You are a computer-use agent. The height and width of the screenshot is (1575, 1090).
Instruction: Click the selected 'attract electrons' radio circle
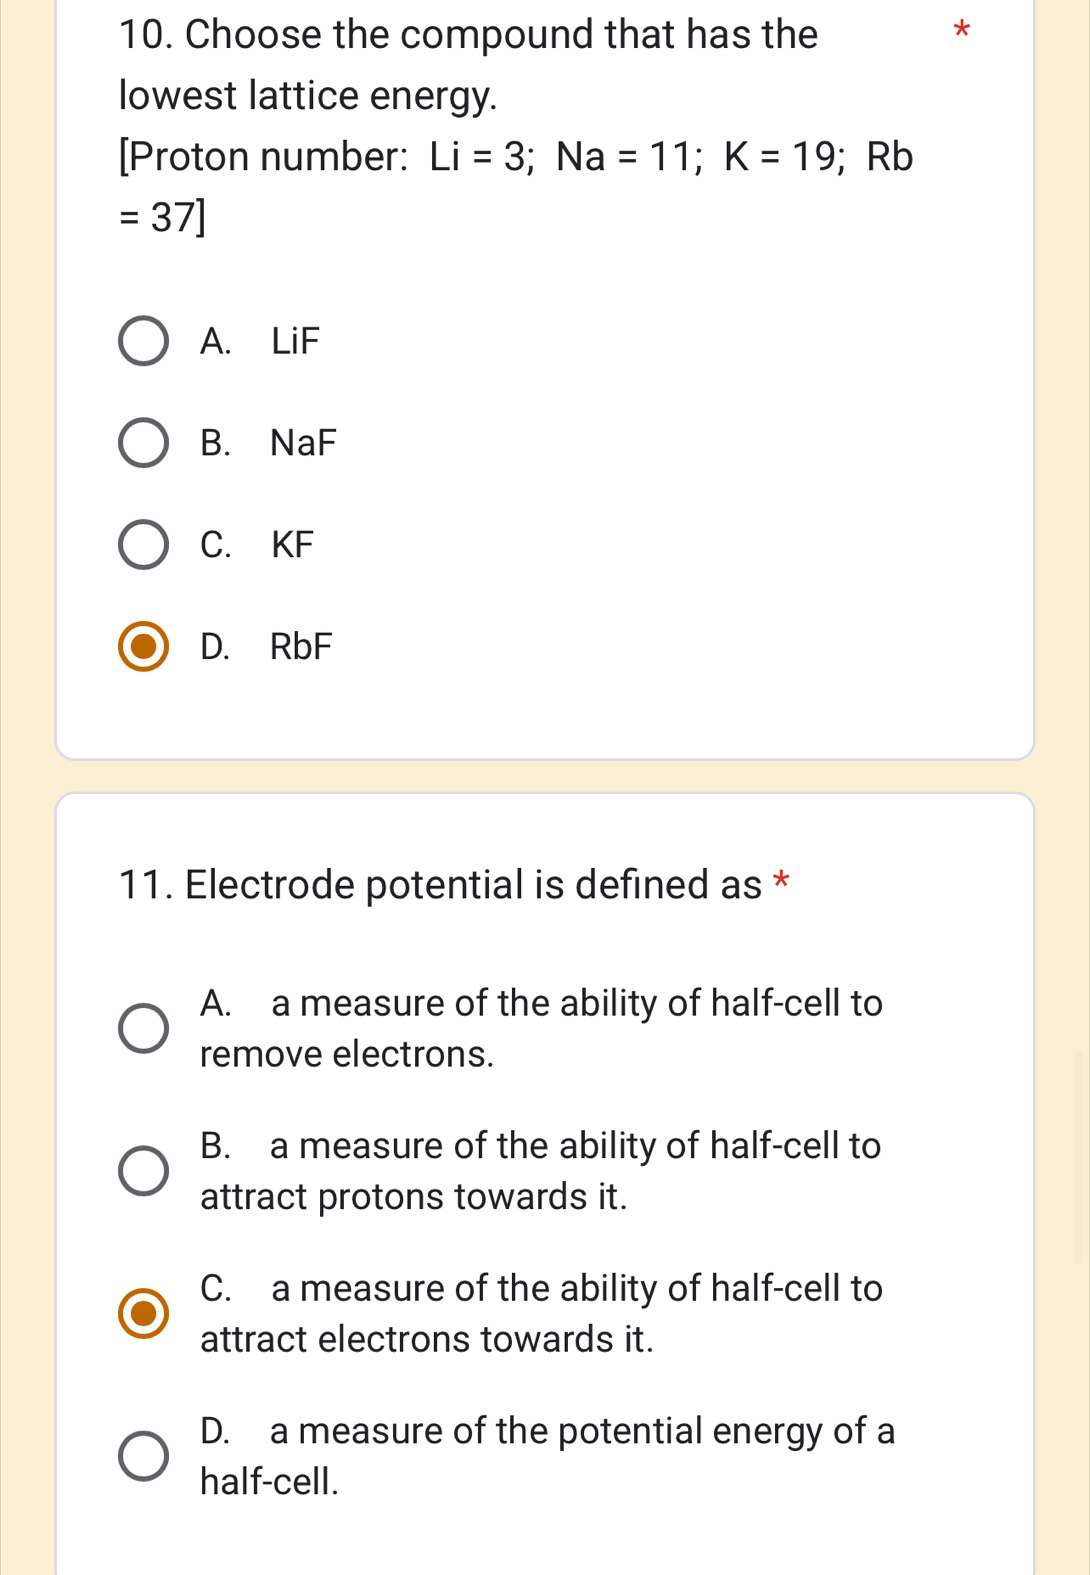click(144, 1313)
